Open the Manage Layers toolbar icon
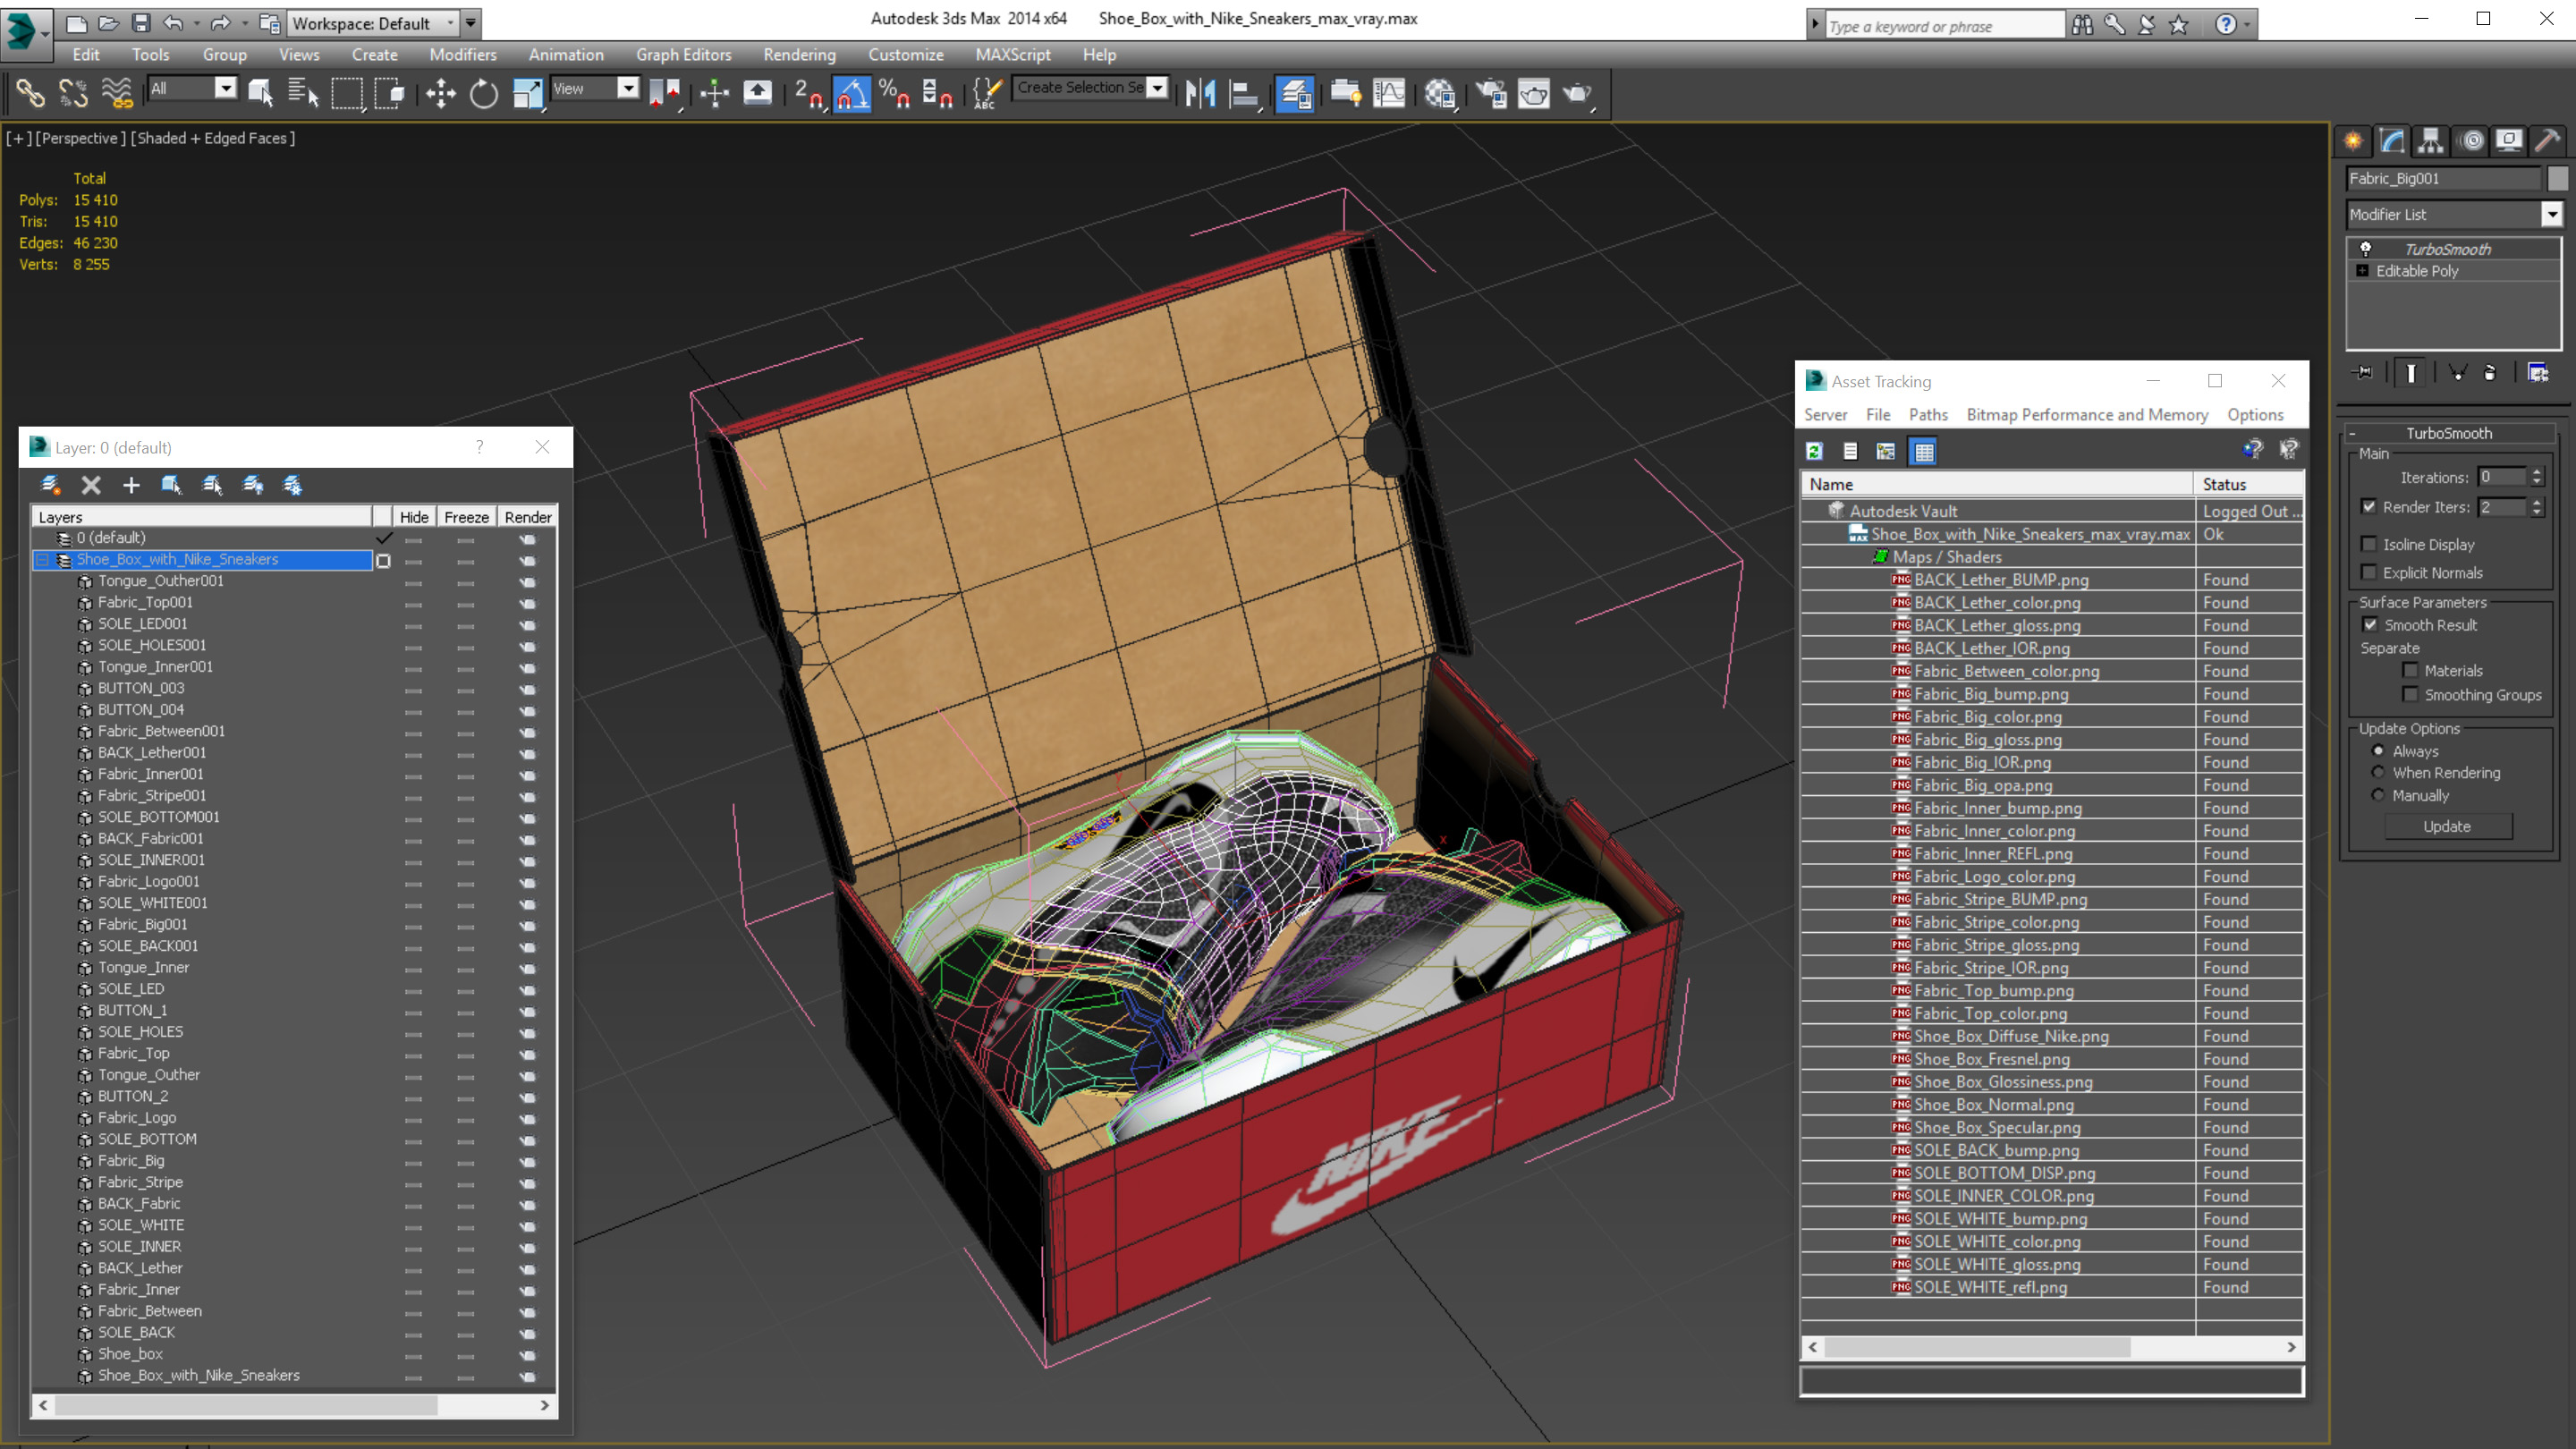The image size is (2576, 1449). click(1295, 94)
